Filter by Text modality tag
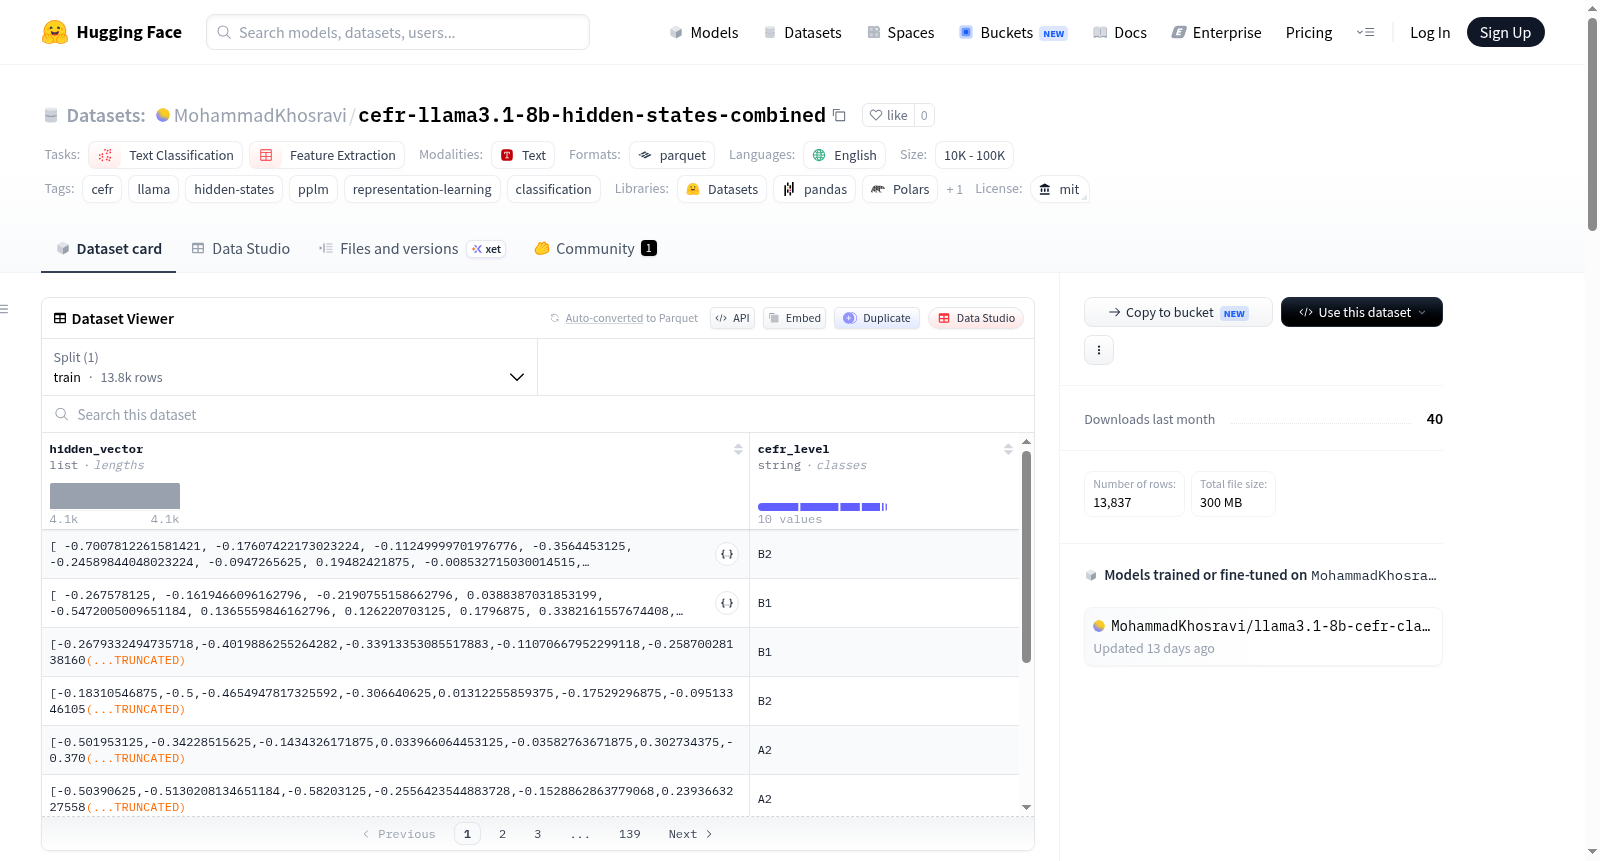The width and height of the screenshot is (1600, 861). point(523,155)
